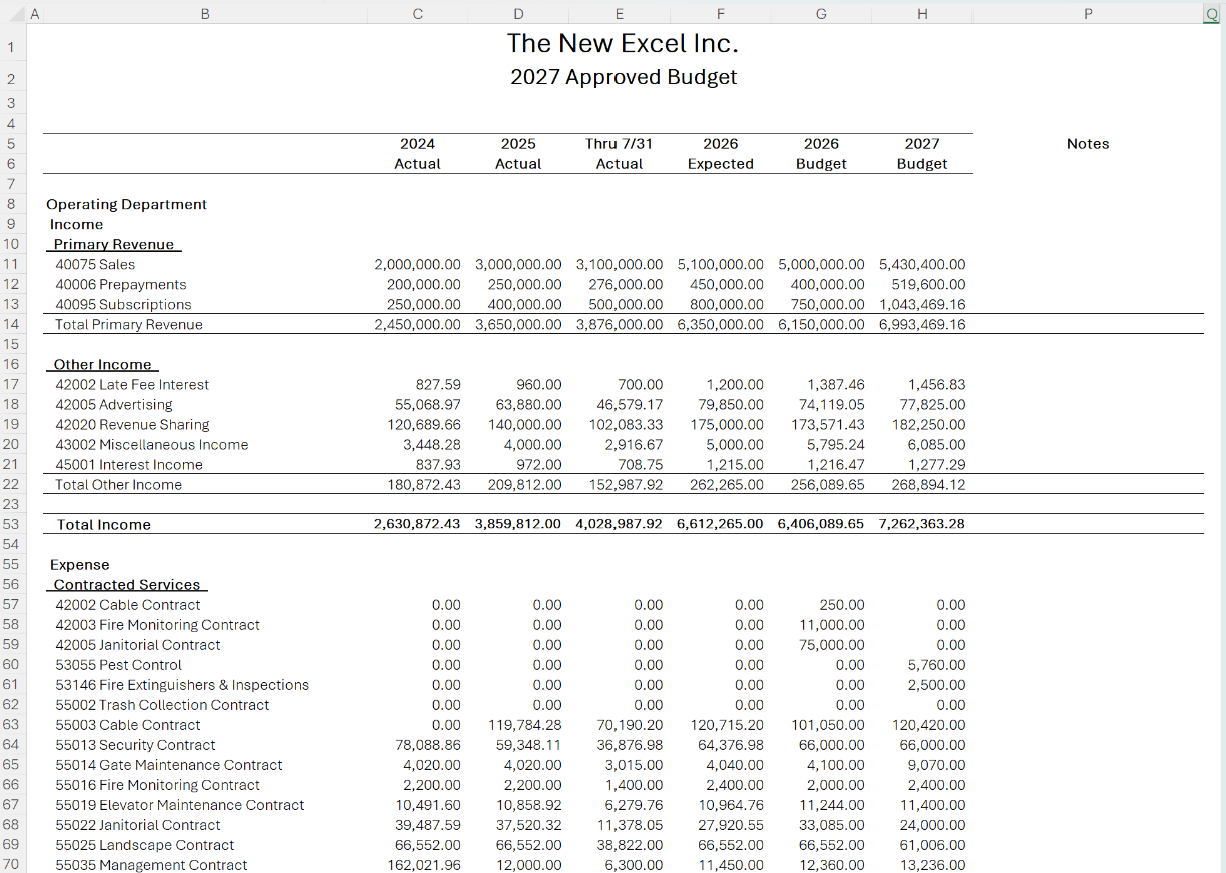Select column G header
The width and height of the screenshot is (1226, 873).
point(821,13)
